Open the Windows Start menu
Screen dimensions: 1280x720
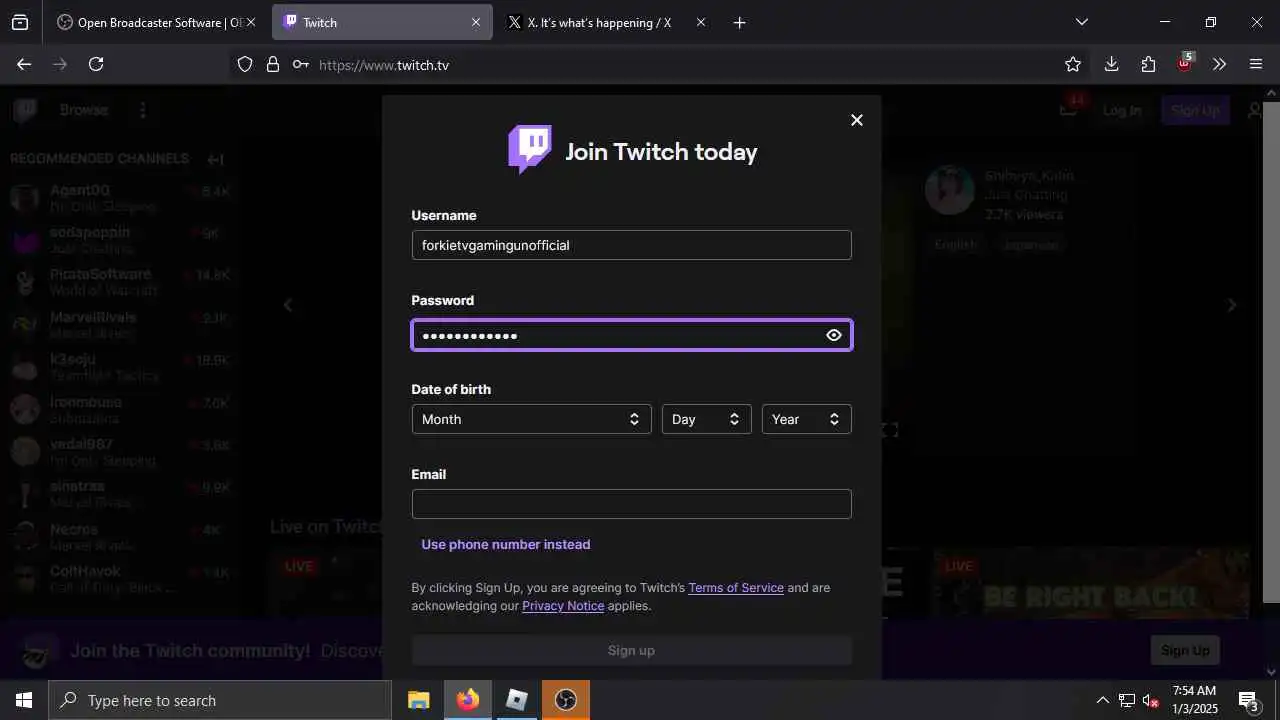pyautogui.click(x=24, y=700)
